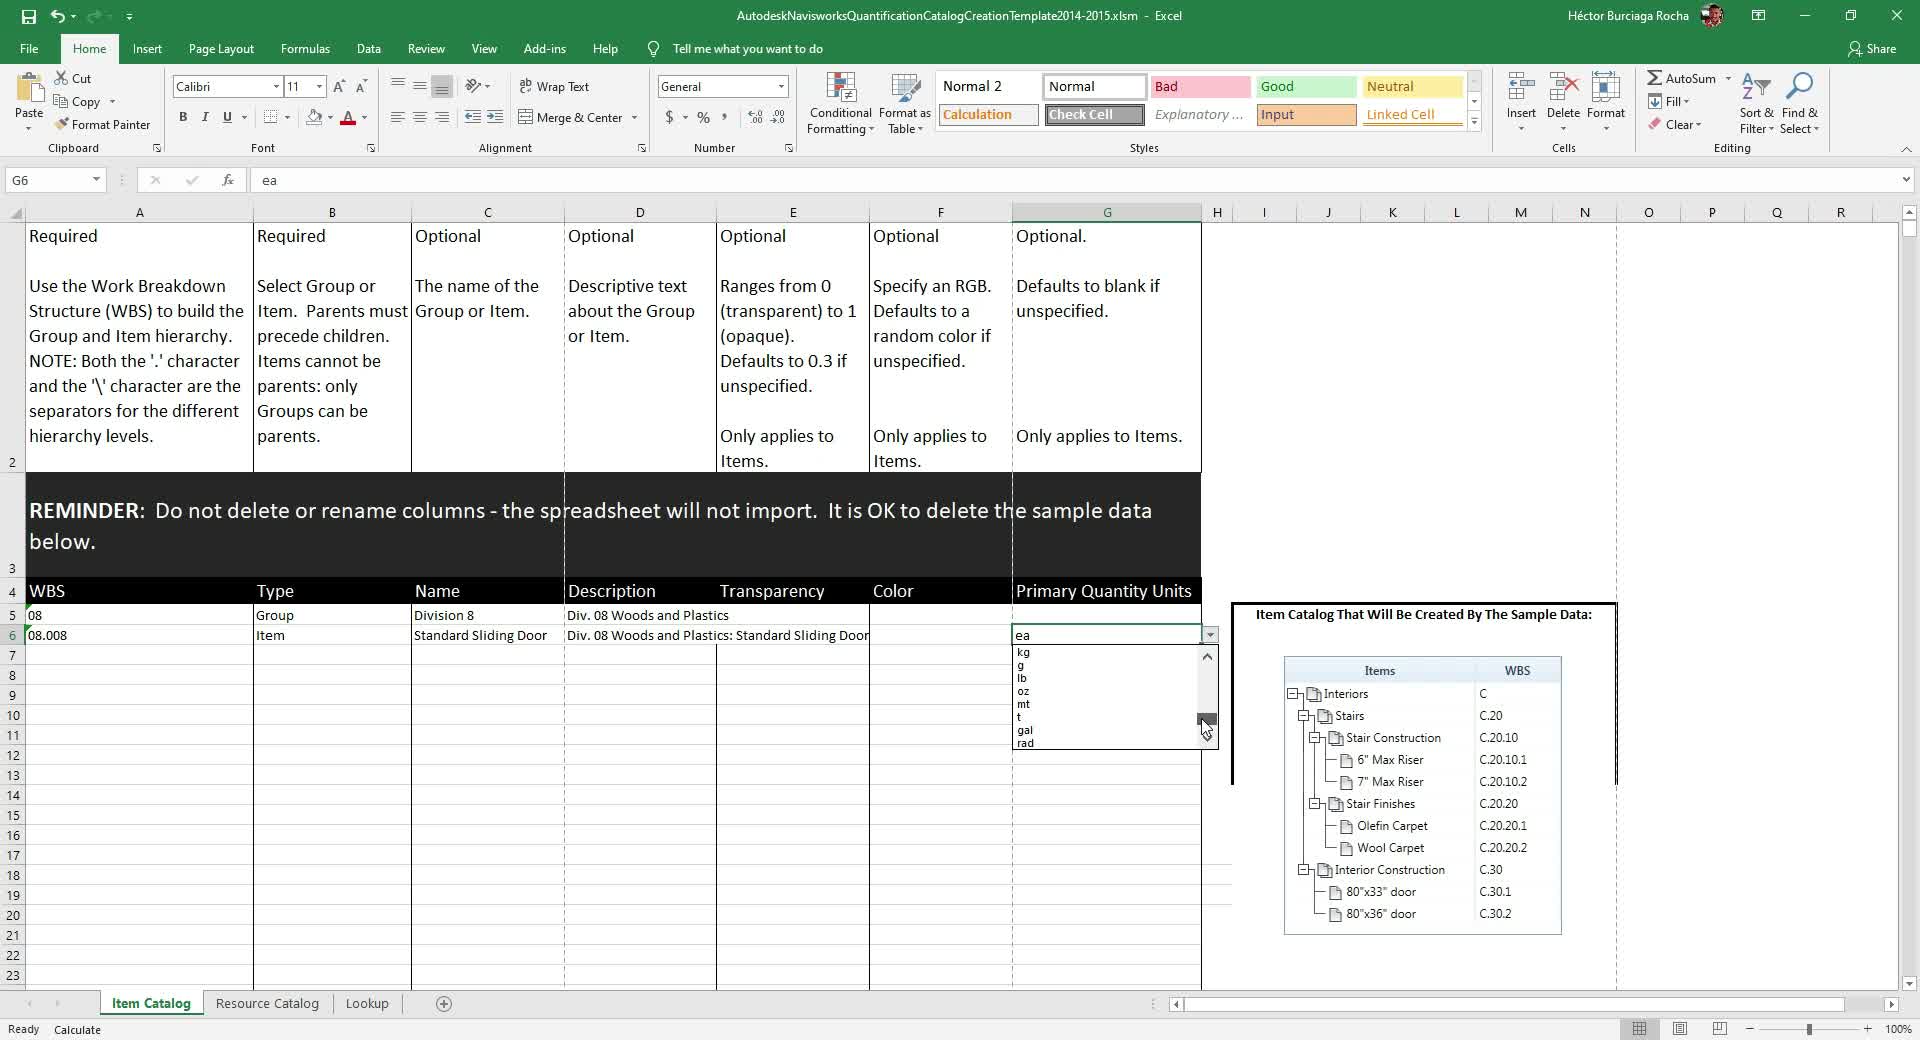Expand the formula bar
The width and height of the screenshot is (1920, 1040).
[x=1906, y=180]
